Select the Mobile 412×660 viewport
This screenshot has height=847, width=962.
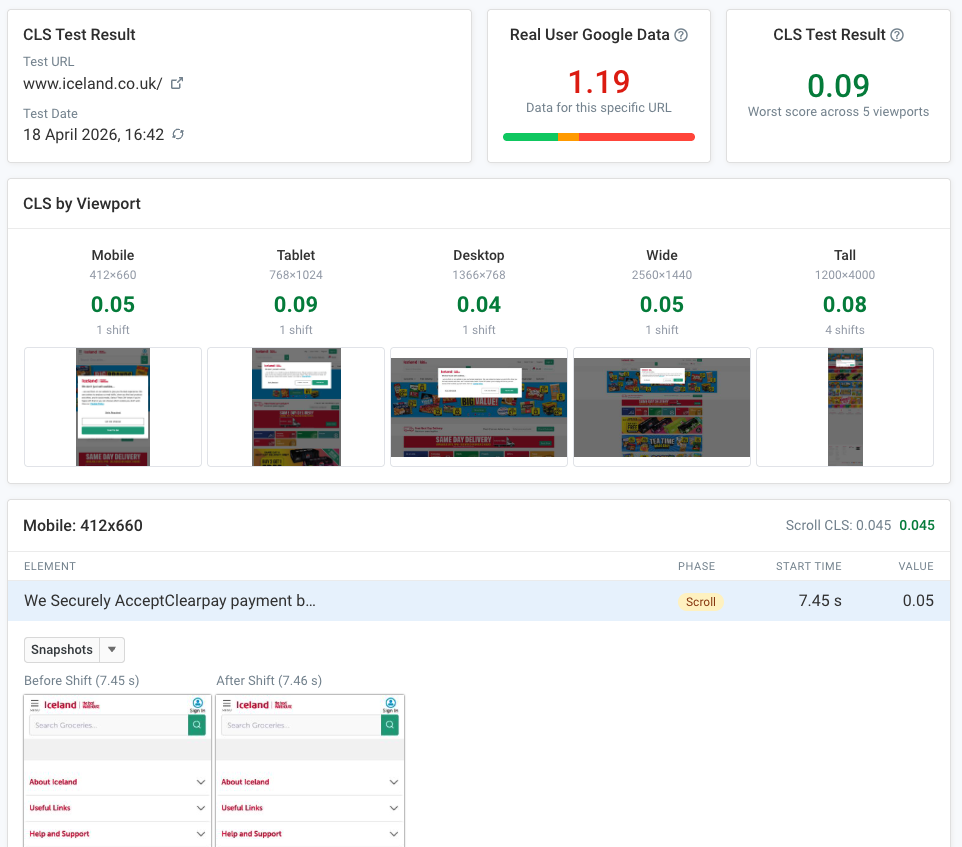(x=113, y=292)
